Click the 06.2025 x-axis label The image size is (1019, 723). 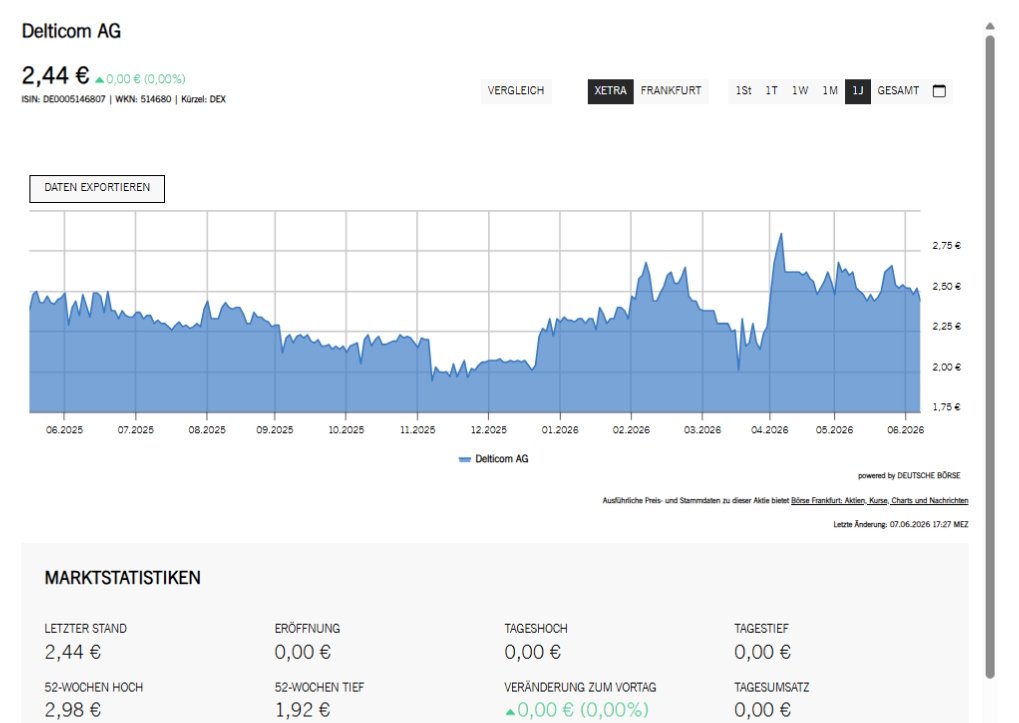(64, 430)
